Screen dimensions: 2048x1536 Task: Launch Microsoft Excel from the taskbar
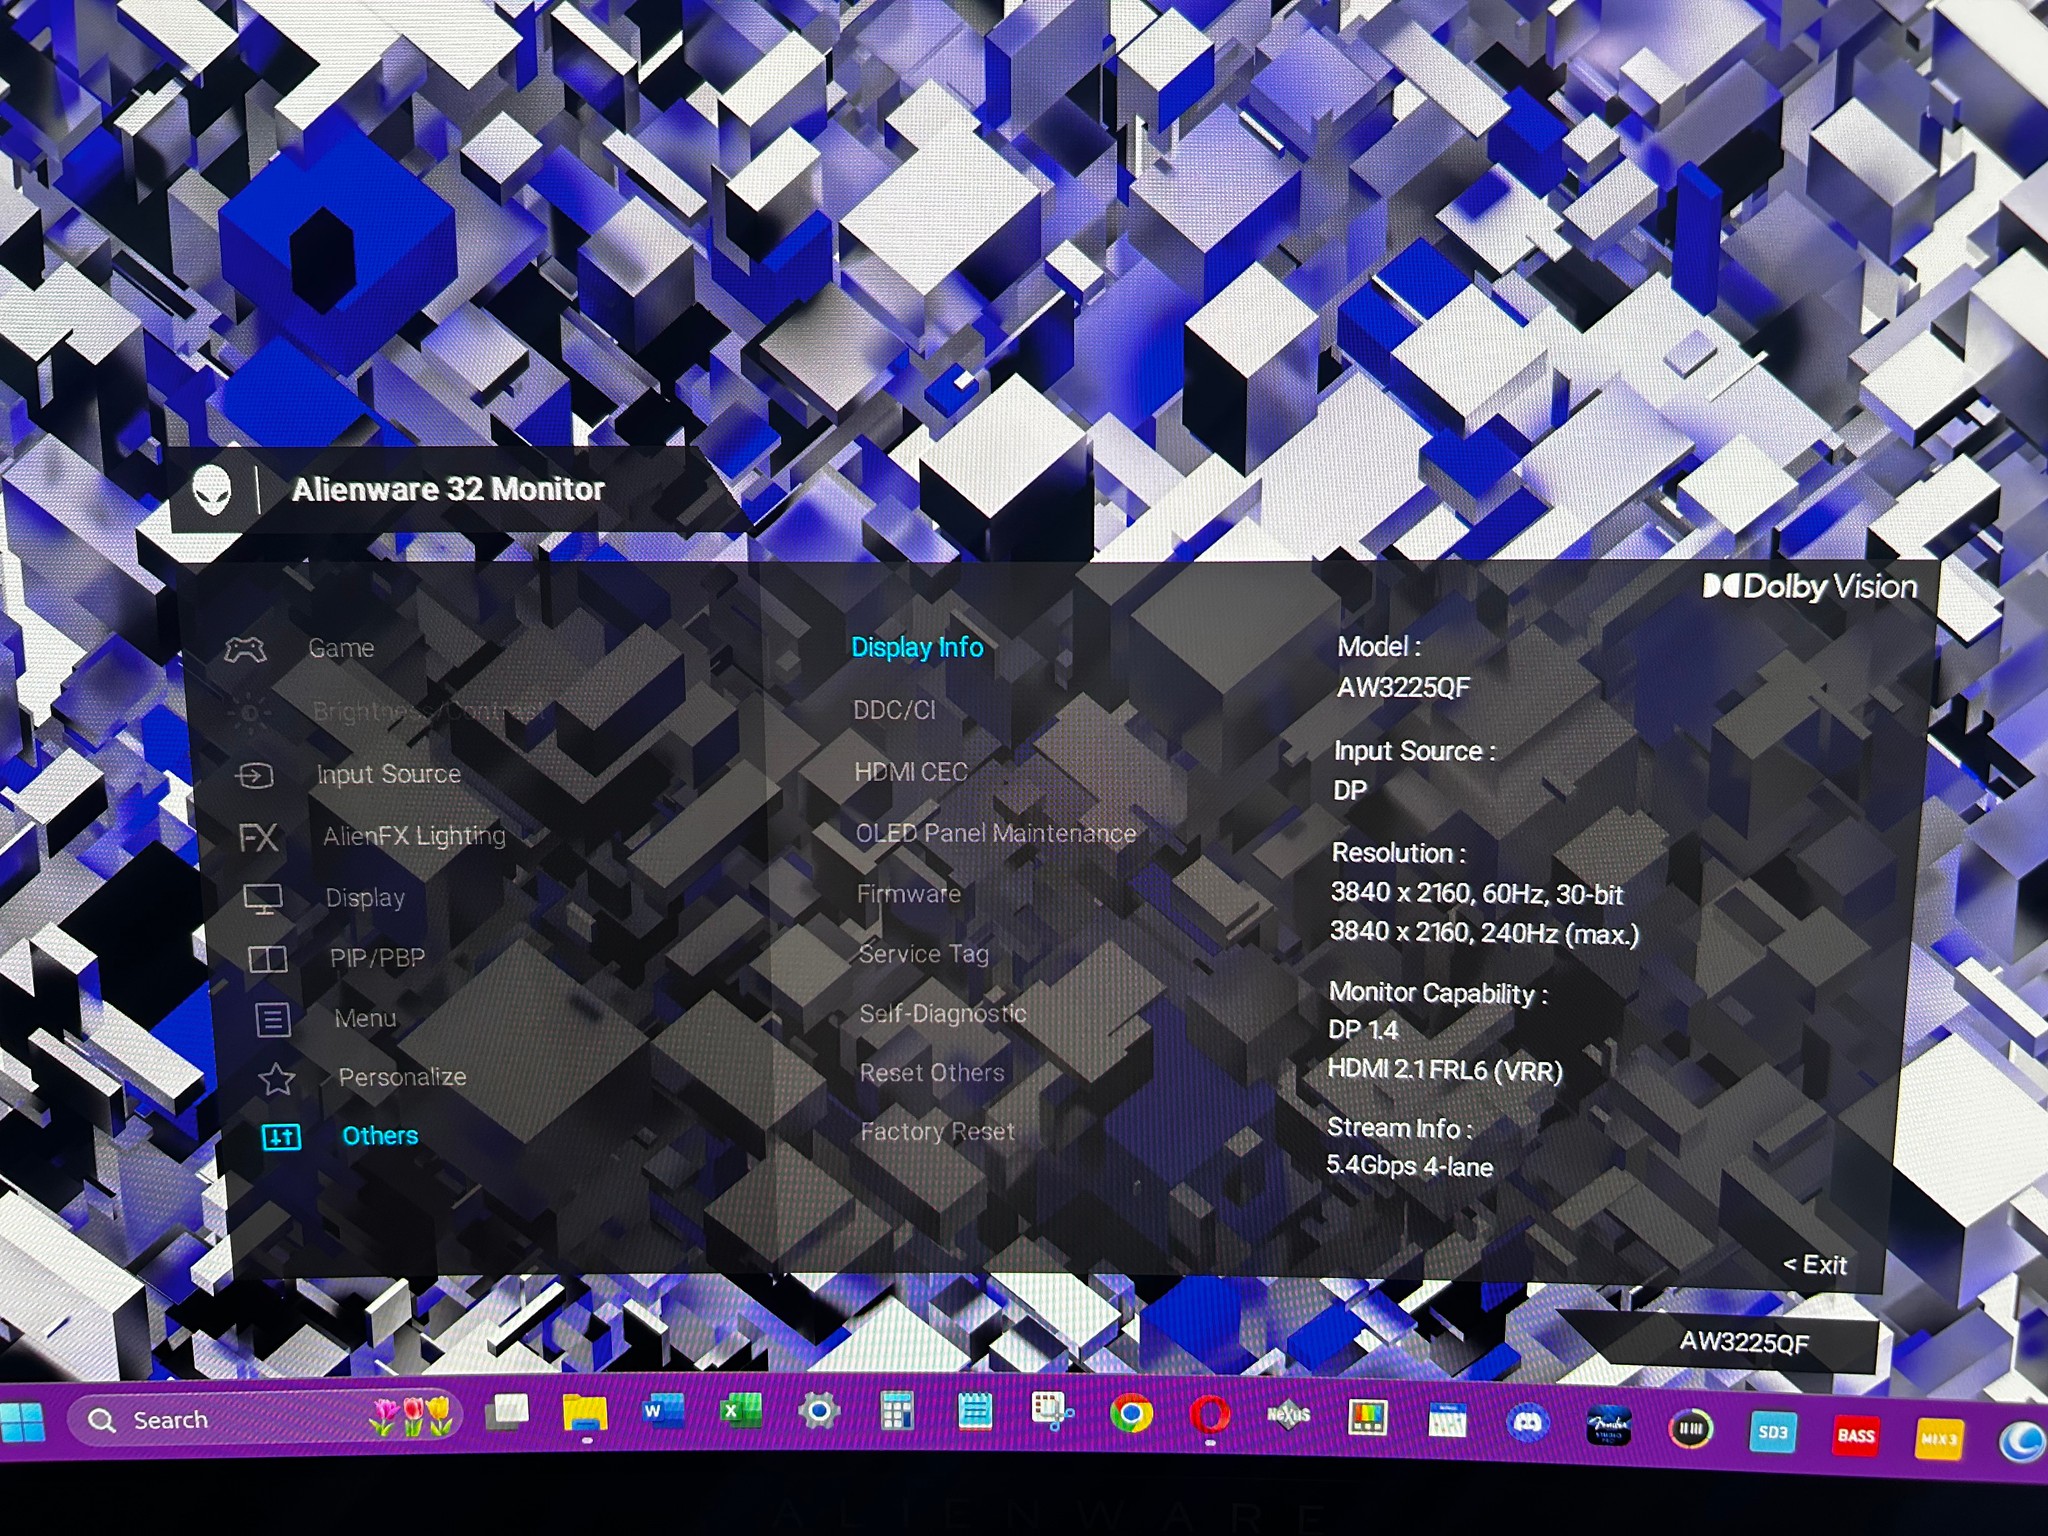pos(740,1411)
